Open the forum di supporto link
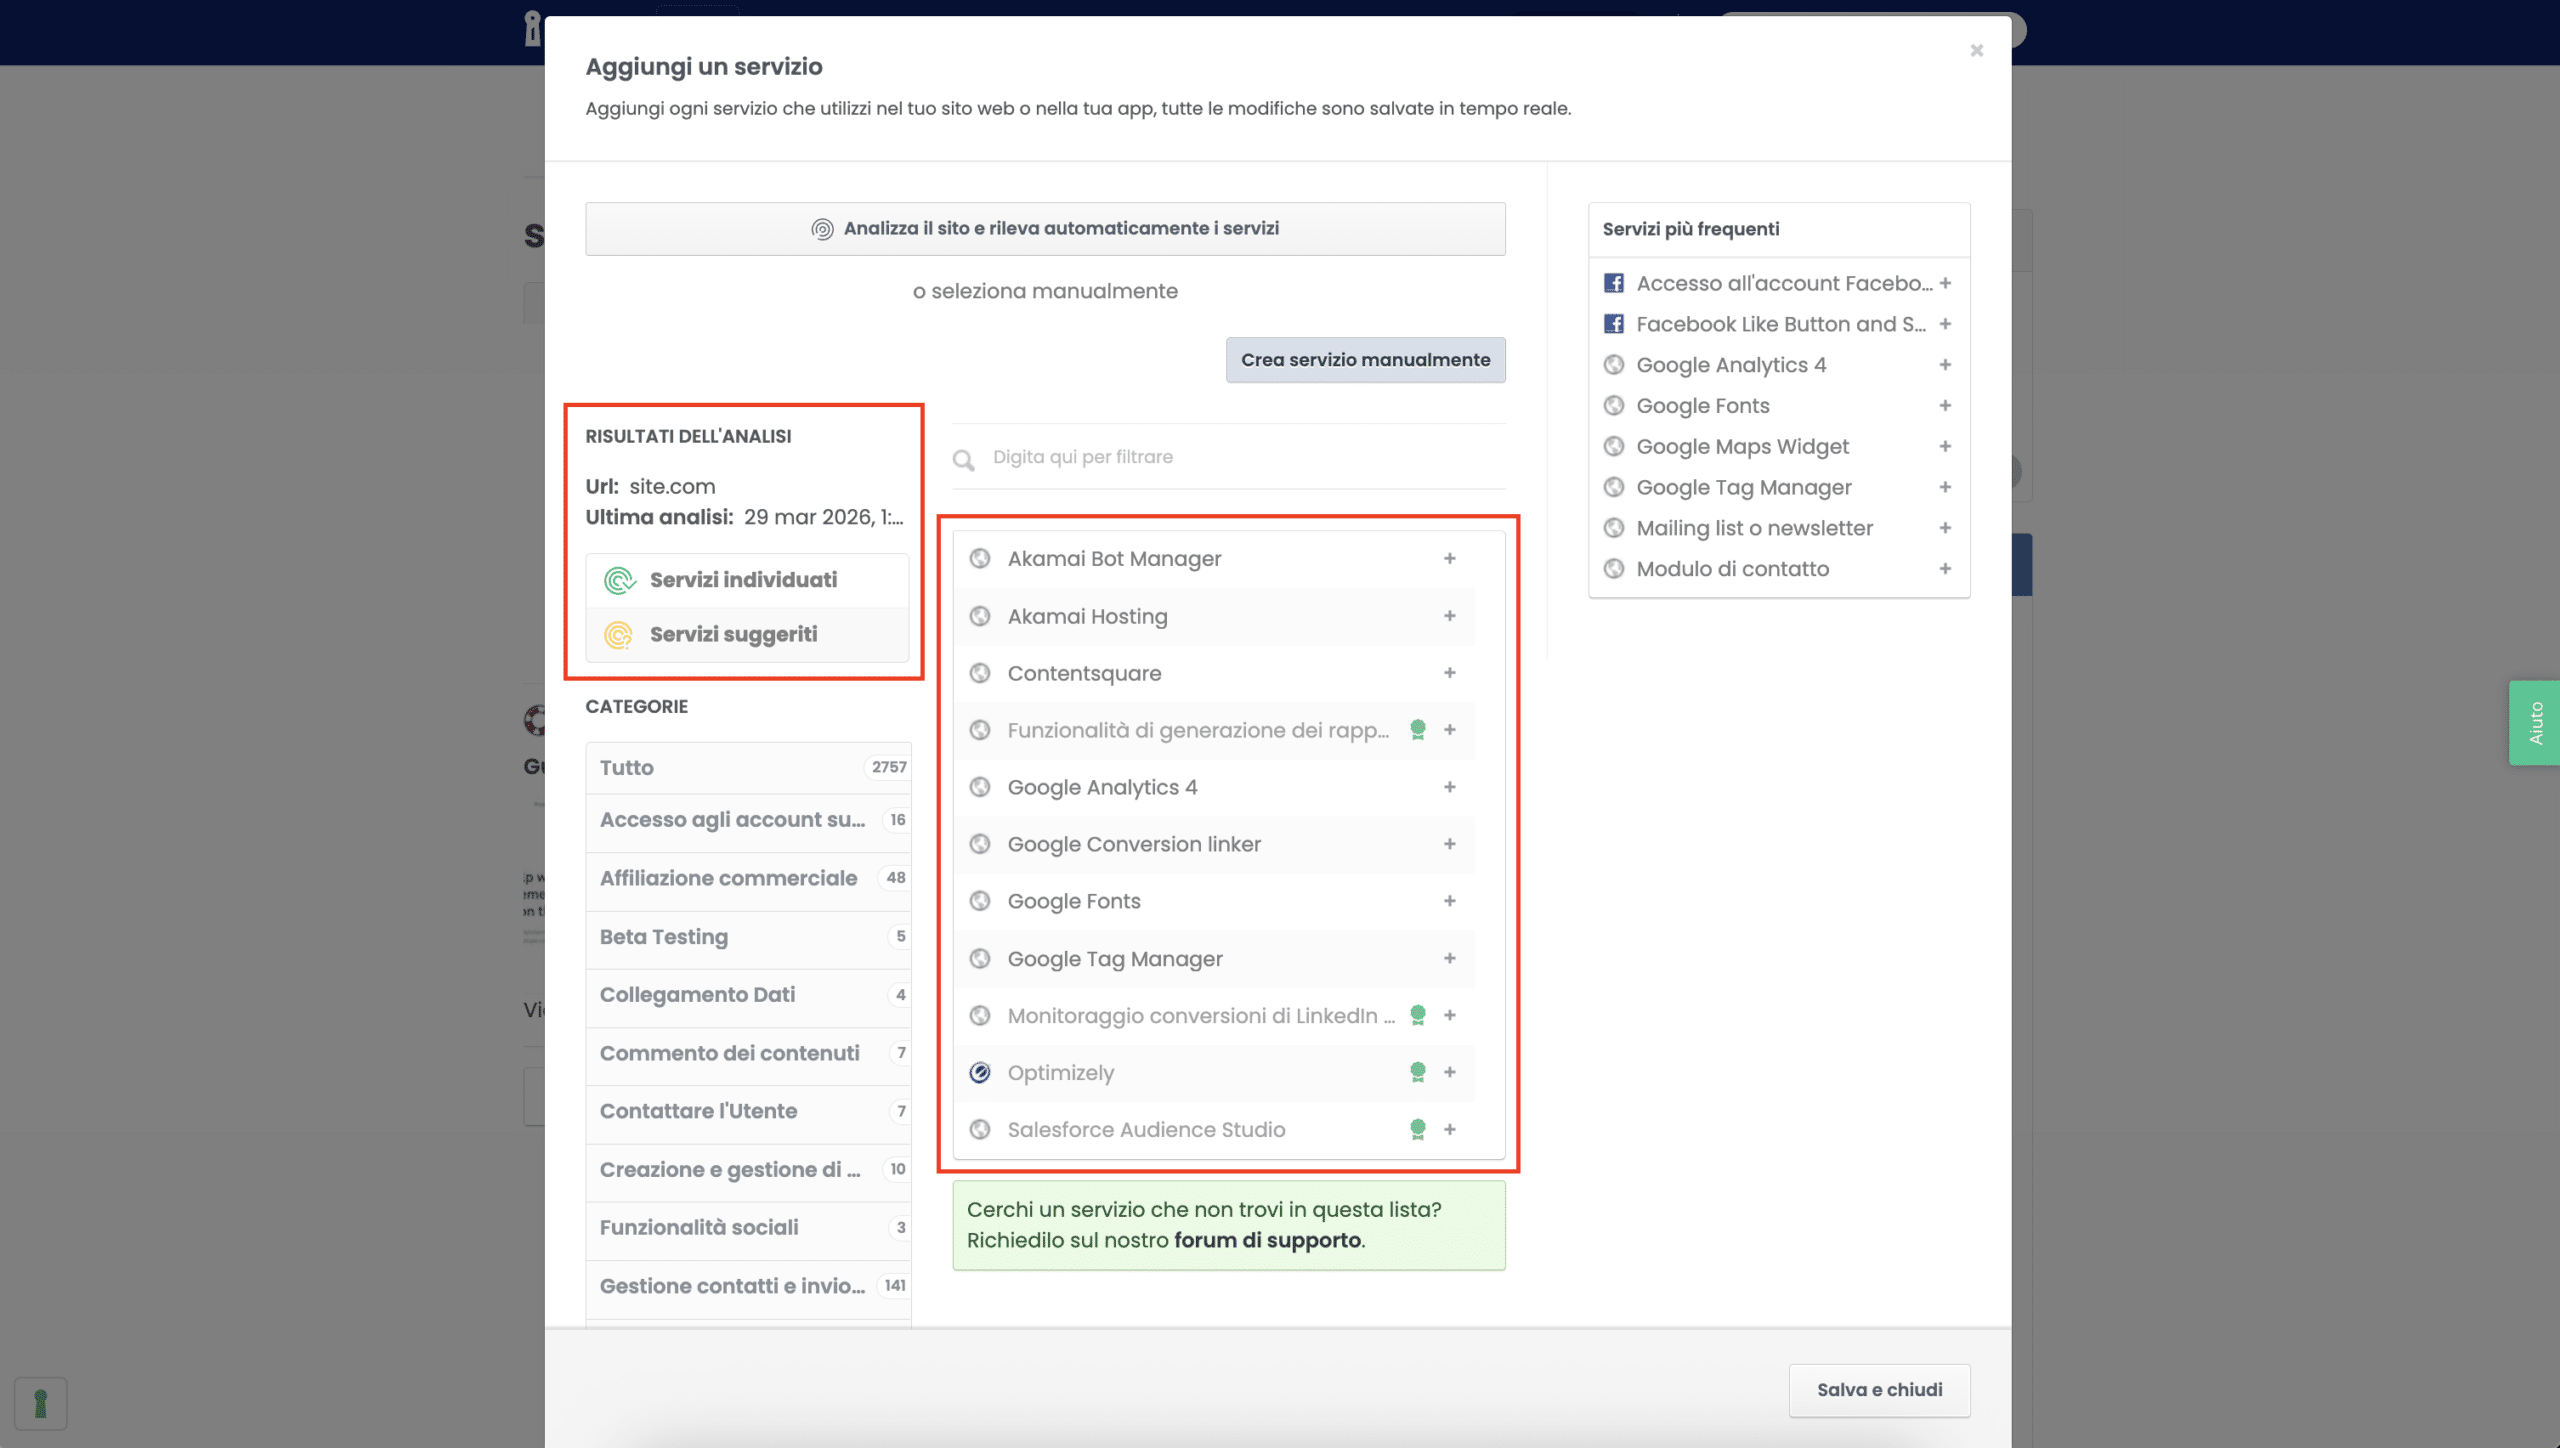2560x1448 pixels. (x=1267, y=1240)
